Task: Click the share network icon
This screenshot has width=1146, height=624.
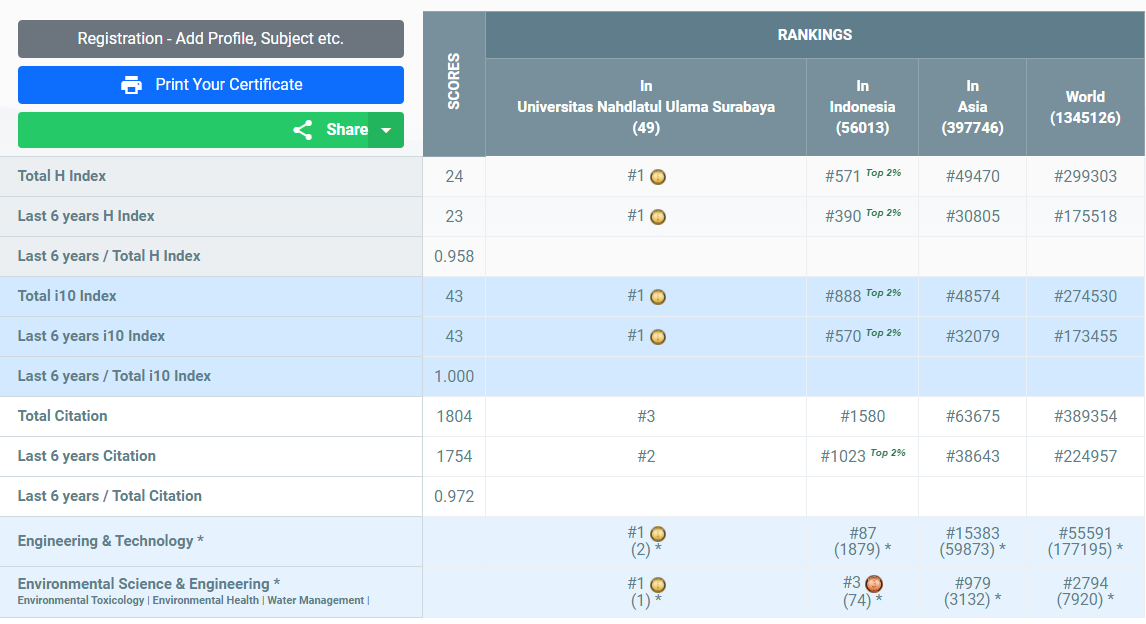Action: click(302, 130)
